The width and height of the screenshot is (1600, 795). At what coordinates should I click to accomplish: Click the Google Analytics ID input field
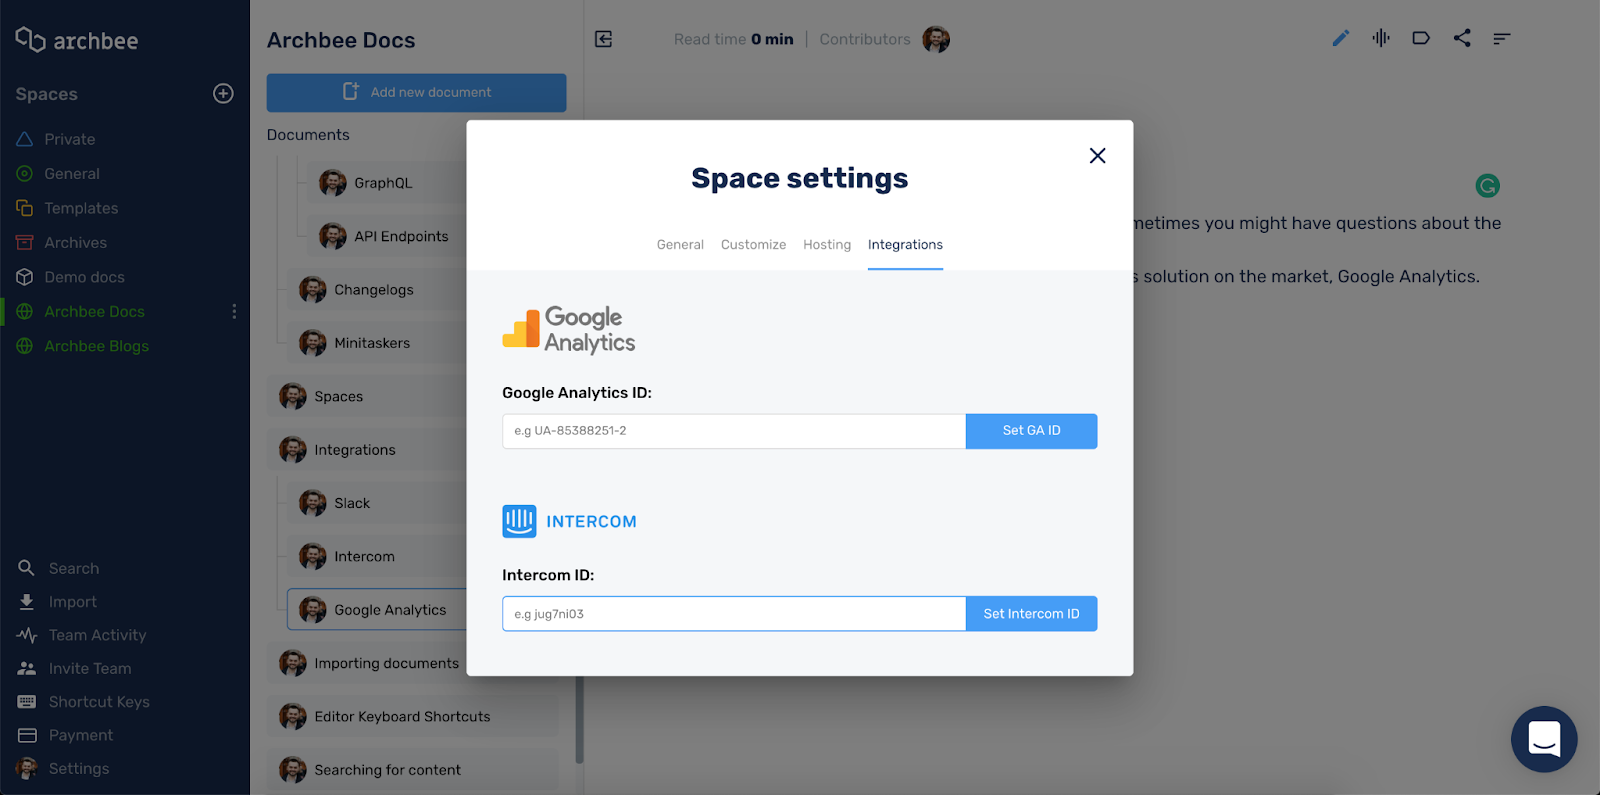click(733, 431)
